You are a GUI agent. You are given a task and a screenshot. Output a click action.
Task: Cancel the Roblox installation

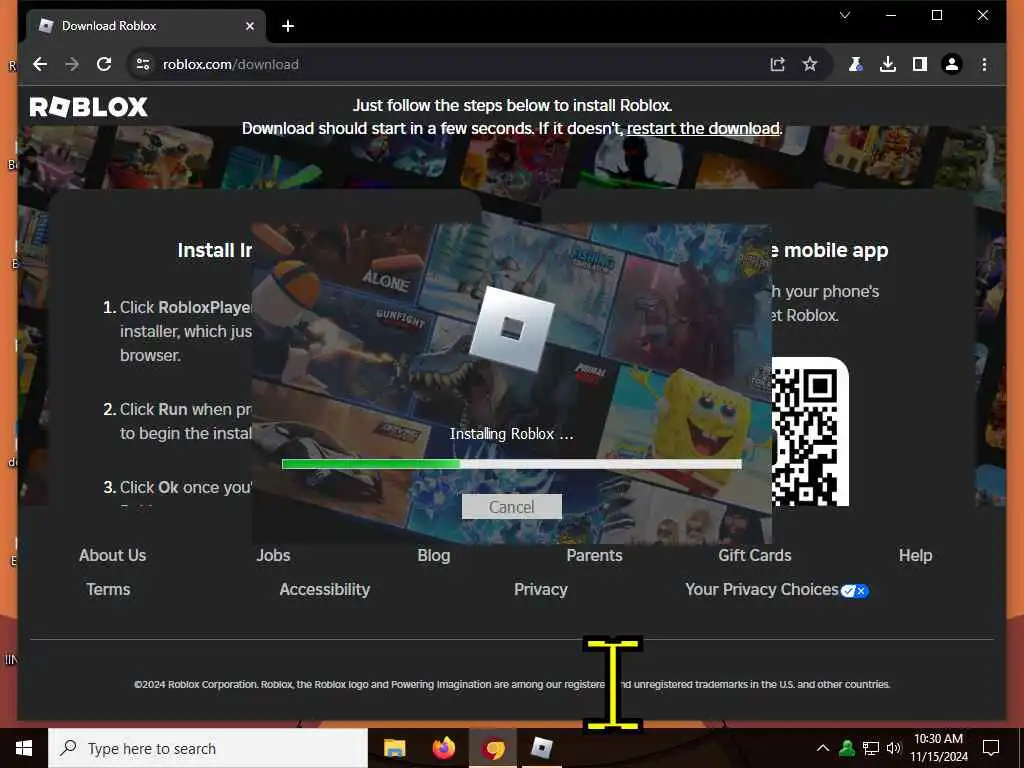(511, 507)
